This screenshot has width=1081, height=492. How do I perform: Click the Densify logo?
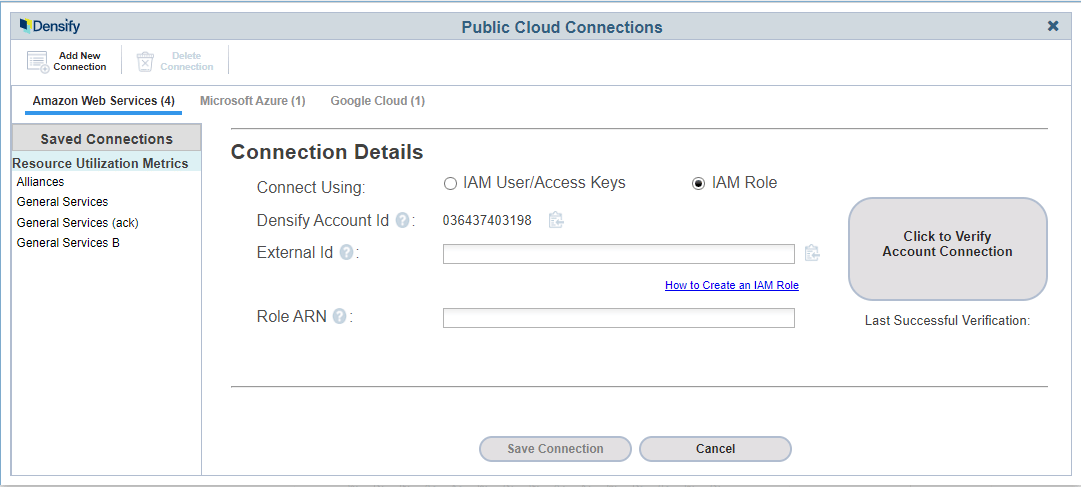(x=50, y=27)
